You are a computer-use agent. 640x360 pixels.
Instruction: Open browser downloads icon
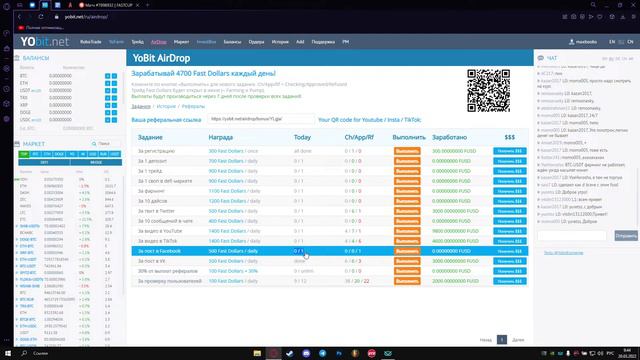pos(623,17)
